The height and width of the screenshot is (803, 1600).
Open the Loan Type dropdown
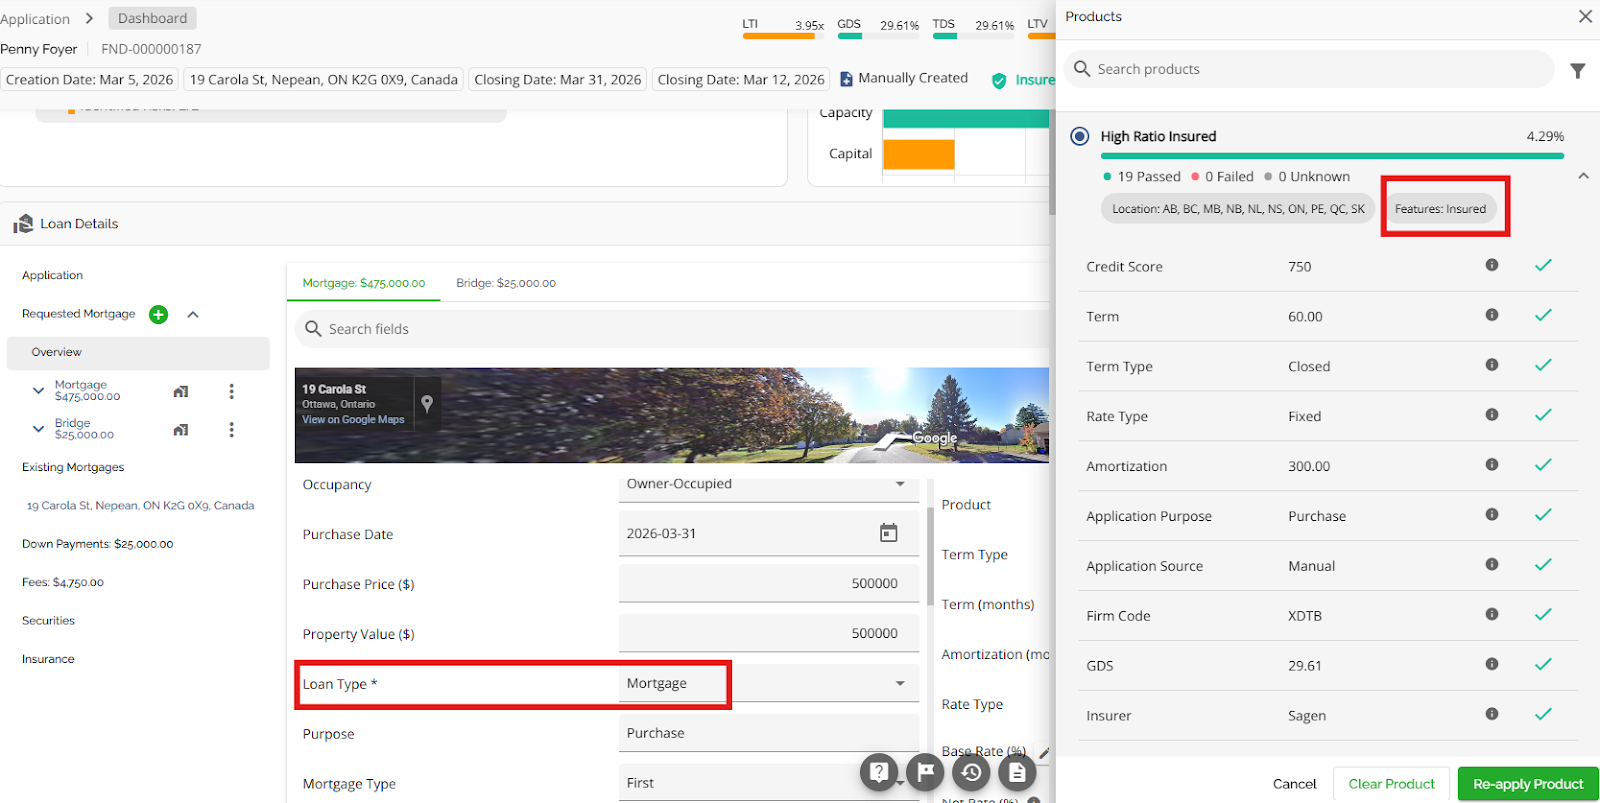(899, 683)
